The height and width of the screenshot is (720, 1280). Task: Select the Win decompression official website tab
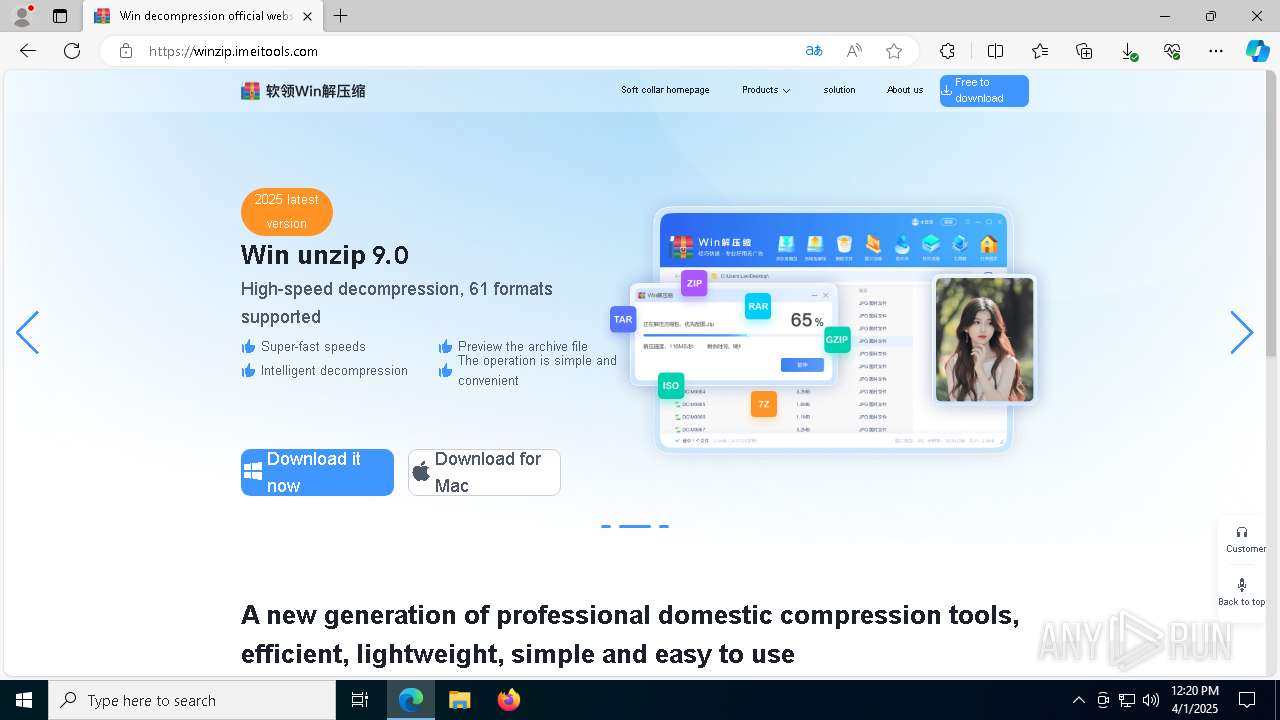click(x=203, y=16)
